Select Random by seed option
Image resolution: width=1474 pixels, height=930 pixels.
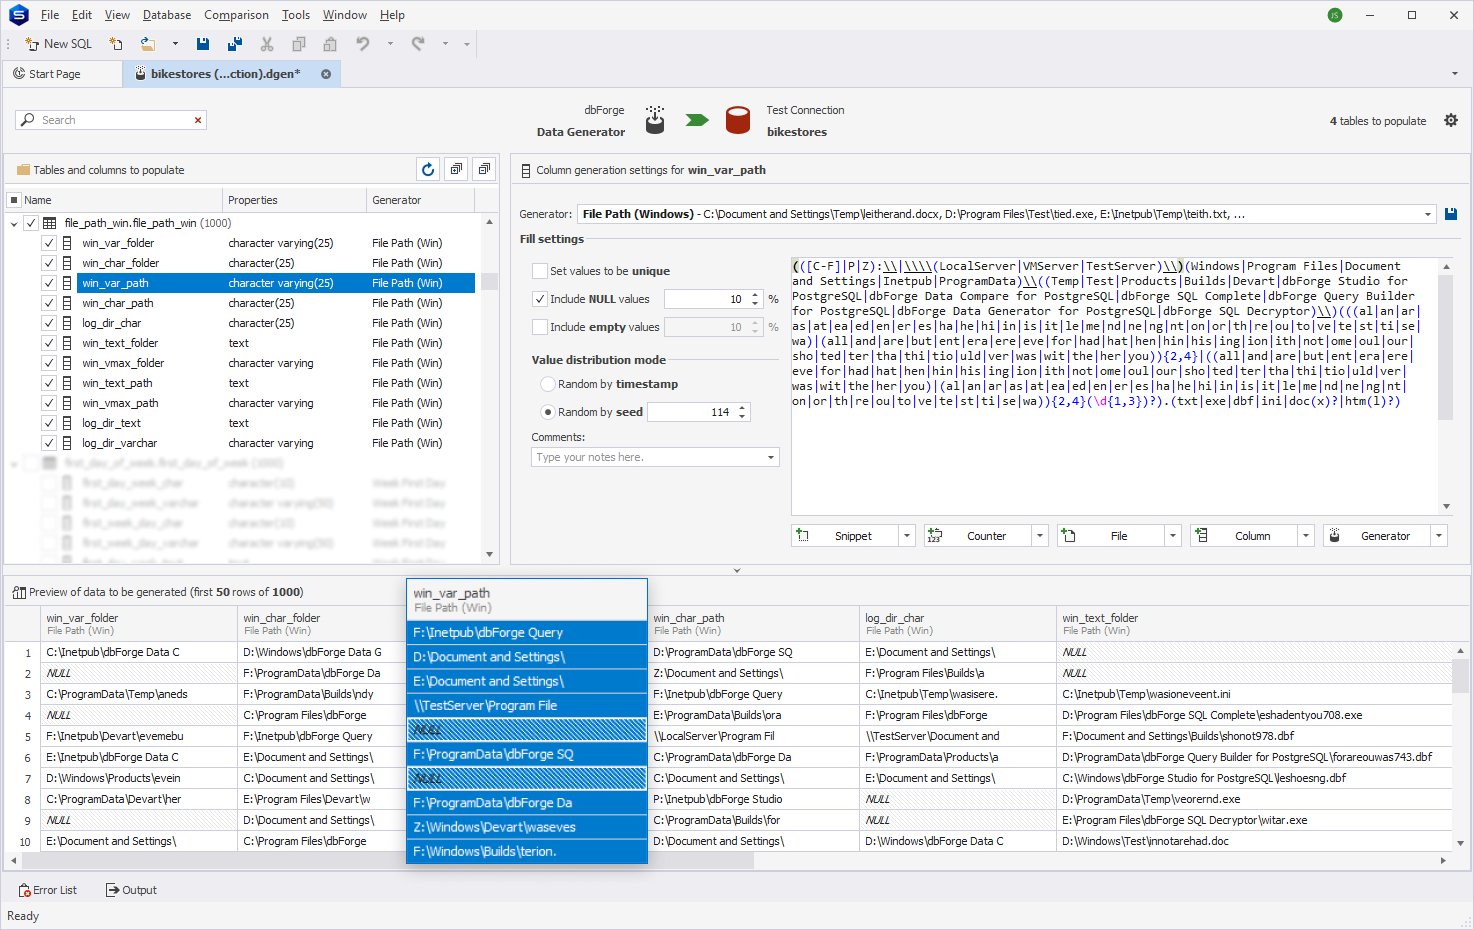coord(547,412)
